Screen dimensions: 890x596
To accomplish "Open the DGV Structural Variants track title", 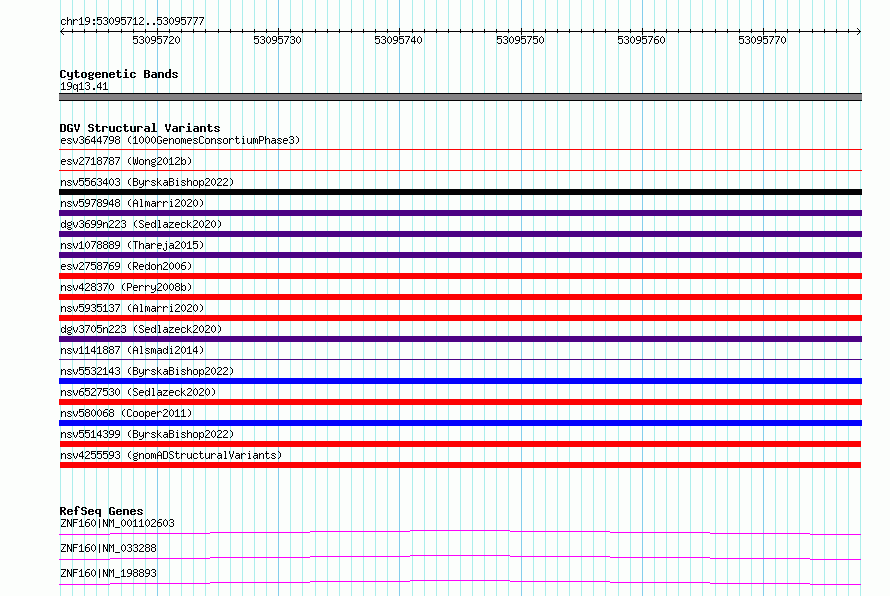I will (140, 128).
